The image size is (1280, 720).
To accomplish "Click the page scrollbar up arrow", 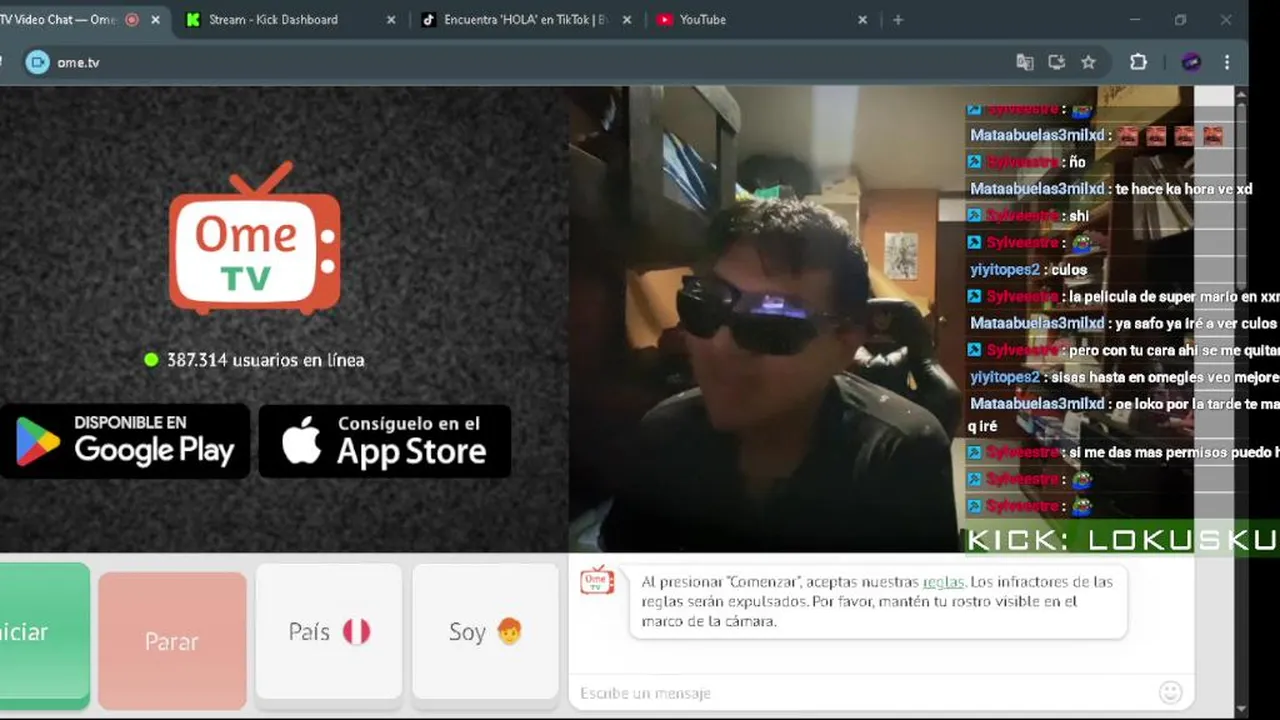I will (x=1241, y=95).
